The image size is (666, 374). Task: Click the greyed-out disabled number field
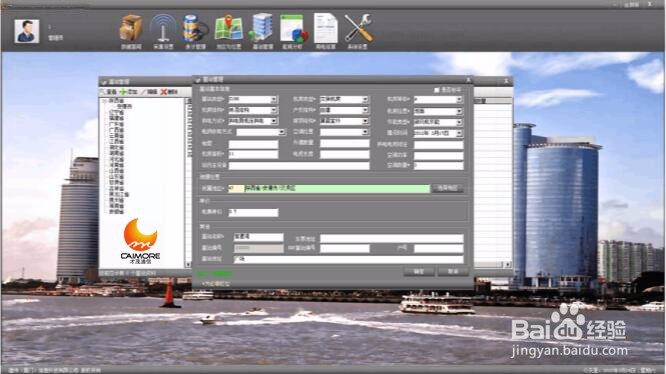click(258, 248)
